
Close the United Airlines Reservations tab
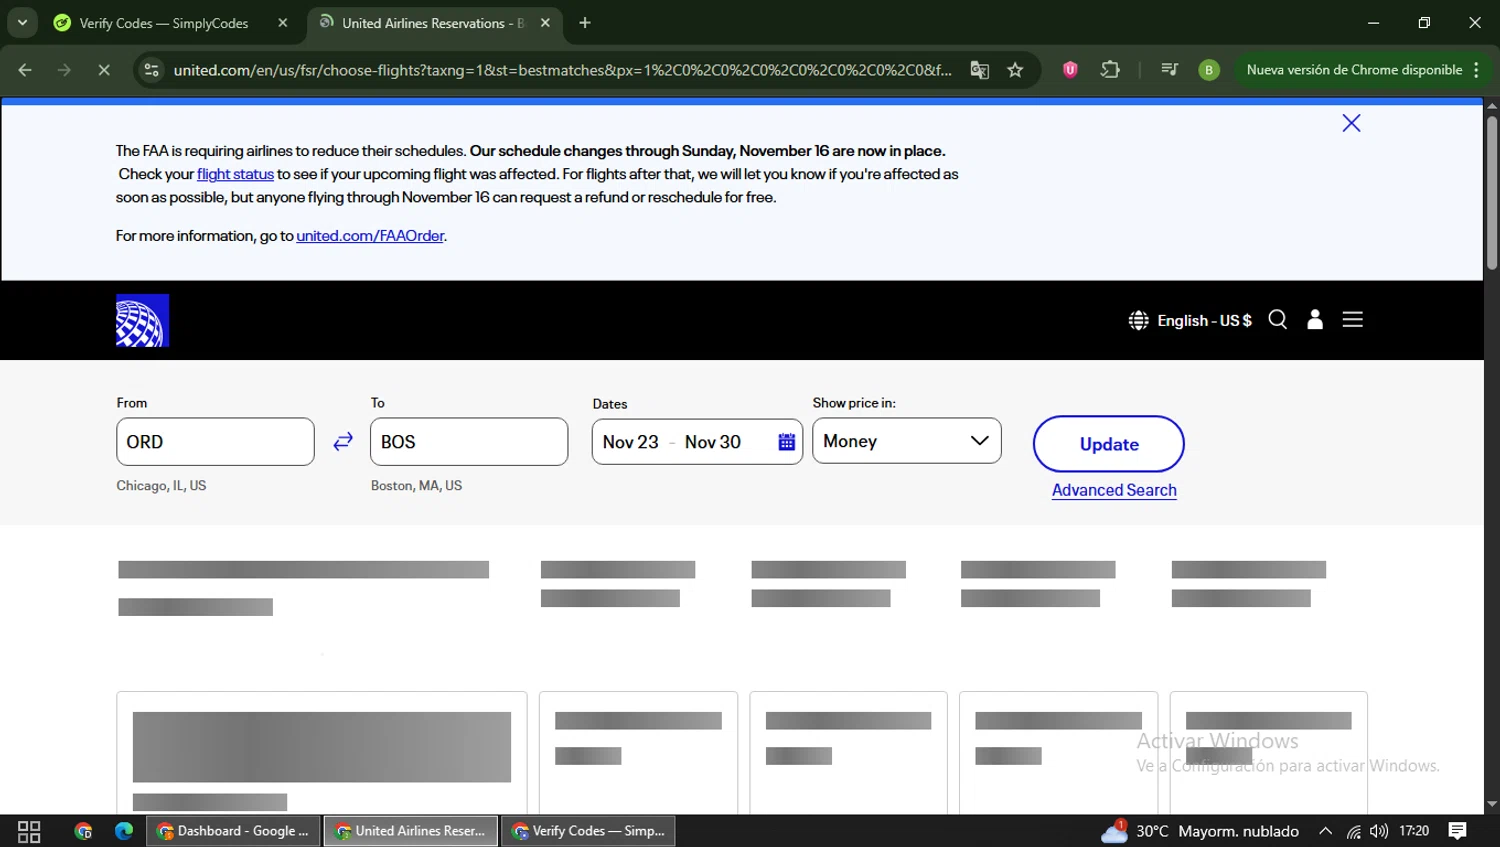(545, 23)
